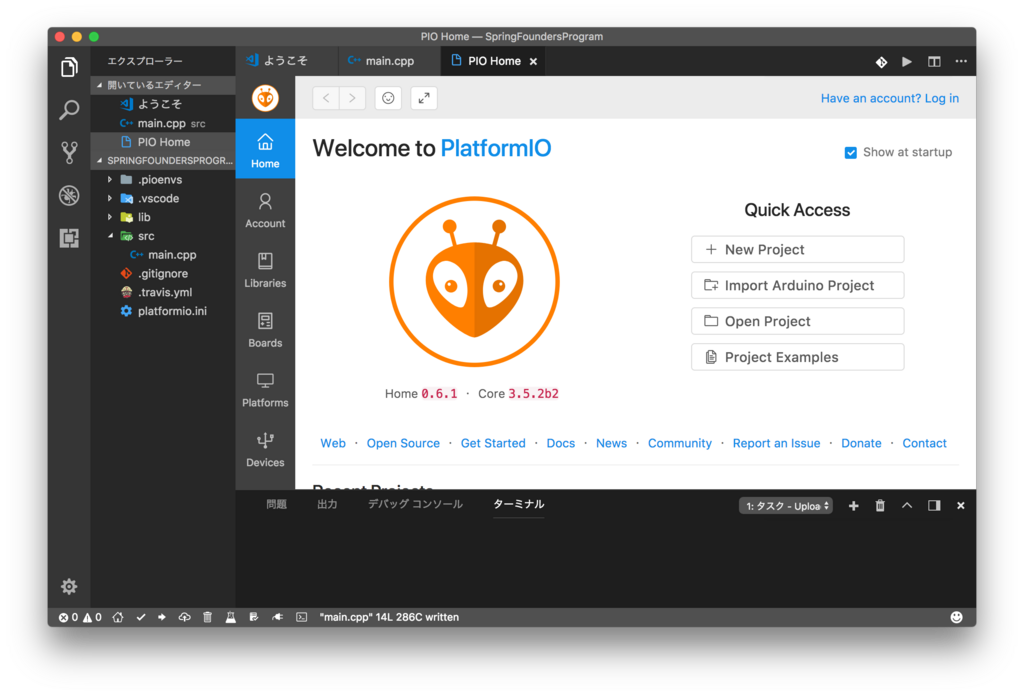Open the Extensions view icon
This screenshot has height=695, width=1024.
(x=69, y=238)
